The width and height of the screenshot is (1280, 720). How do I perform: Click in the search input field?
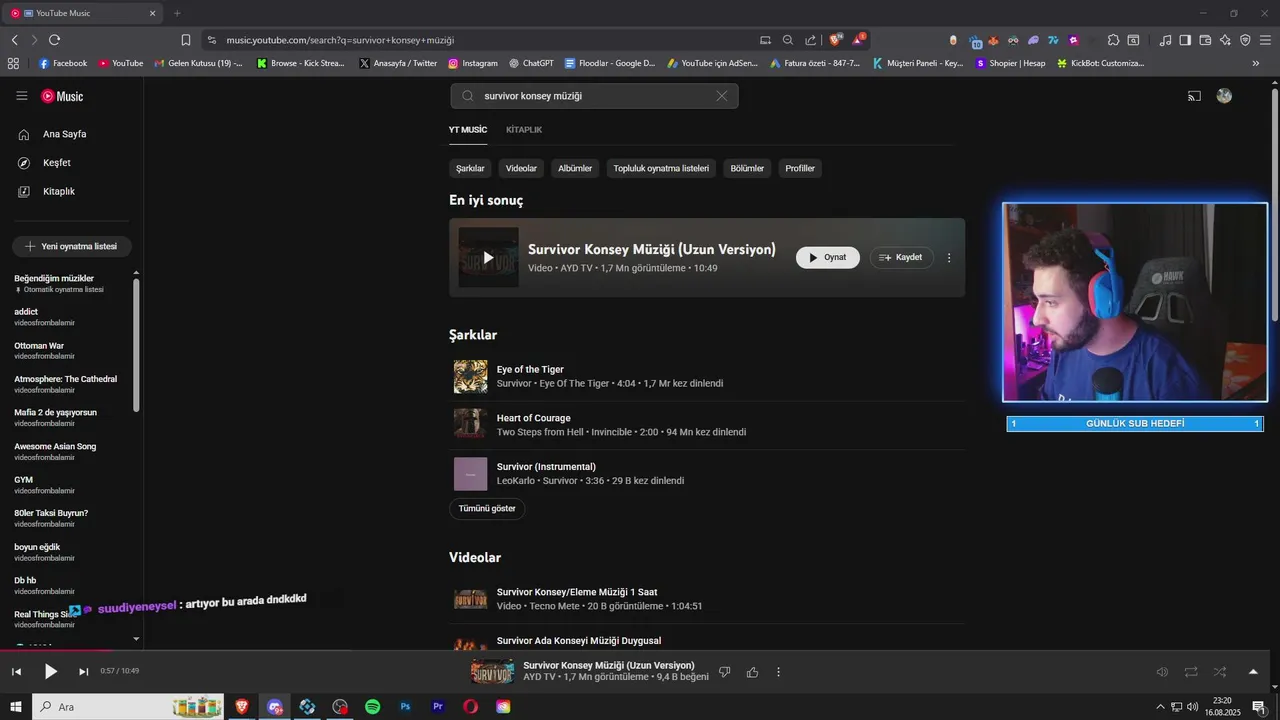(594, 96)
